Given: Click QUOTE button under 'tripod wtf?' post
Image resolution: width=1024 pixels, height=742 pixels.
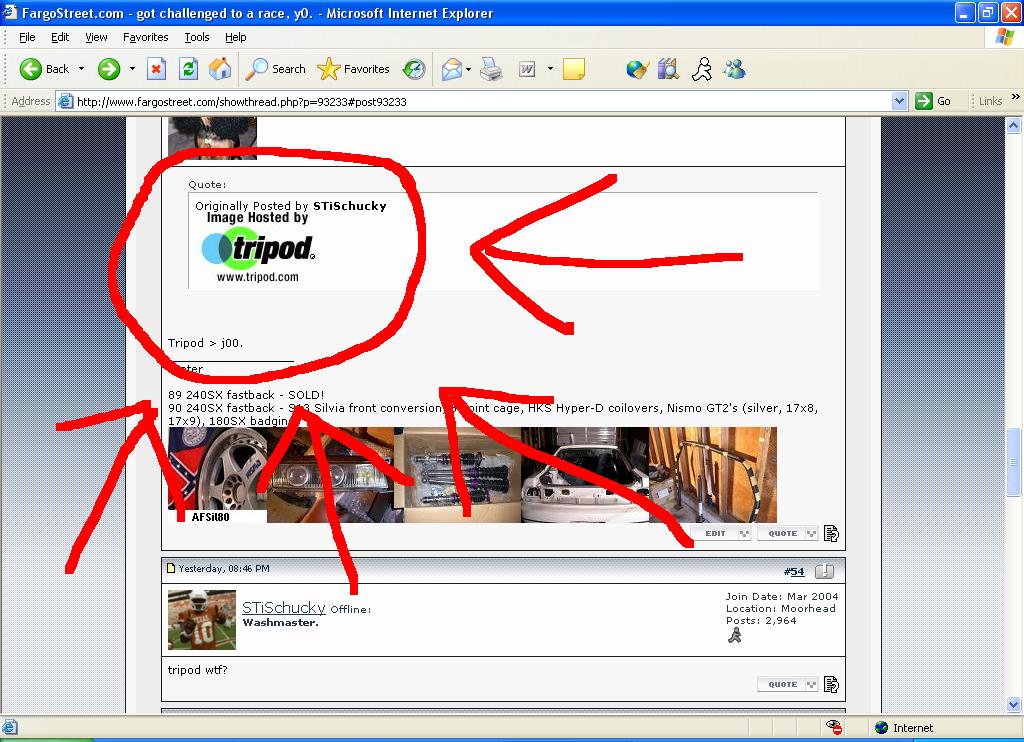Looking at the screenshot, I should pyautogui.click(x=788, y=685).
